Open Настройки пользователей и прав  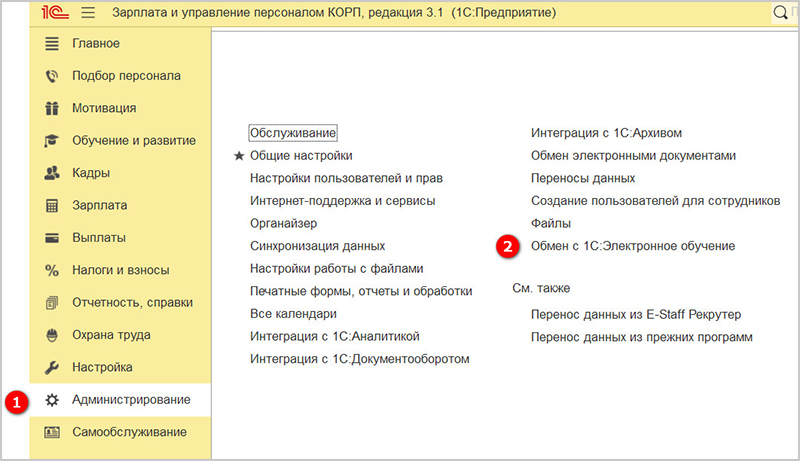coord(346,178)
